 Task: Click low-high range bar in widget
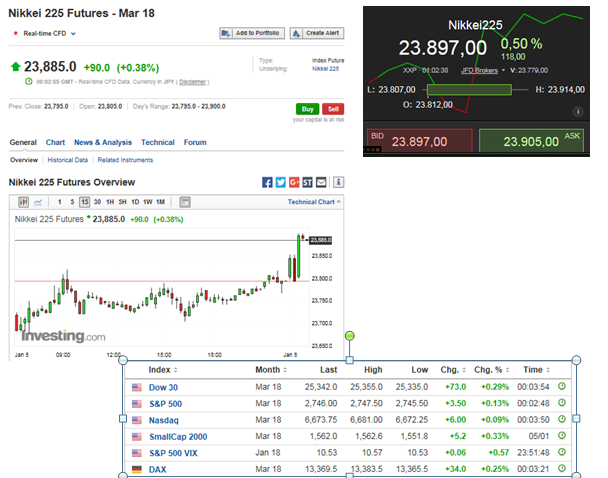(469, 90)
